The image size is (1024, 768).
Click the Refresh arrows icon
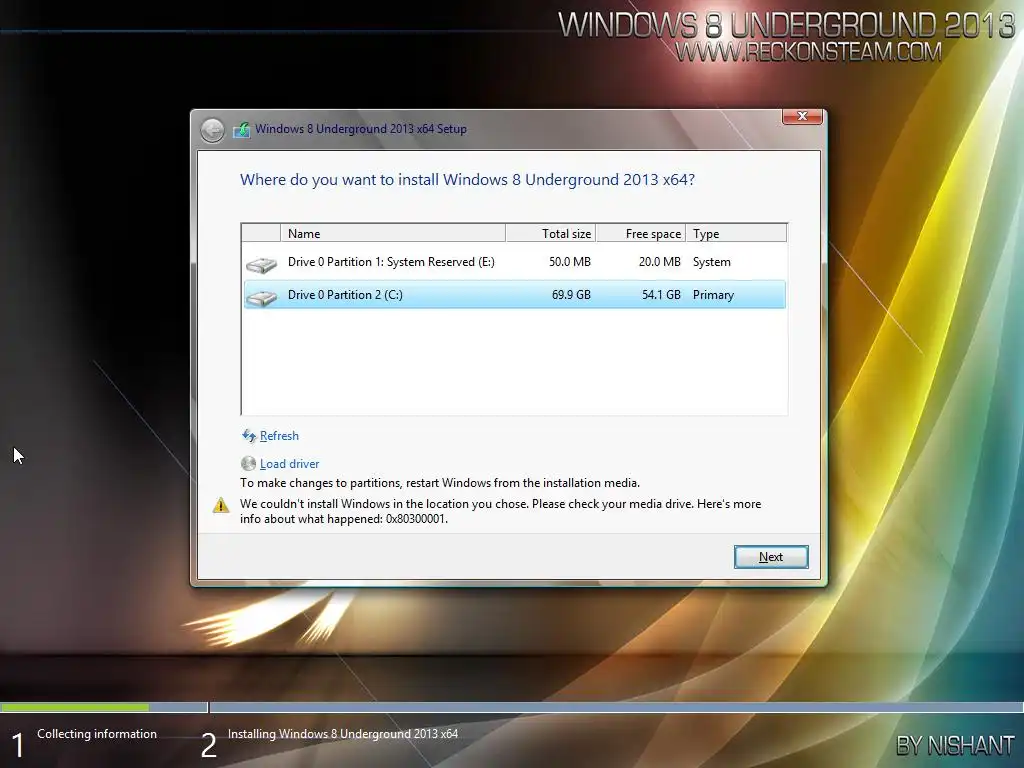click(249, 436)
